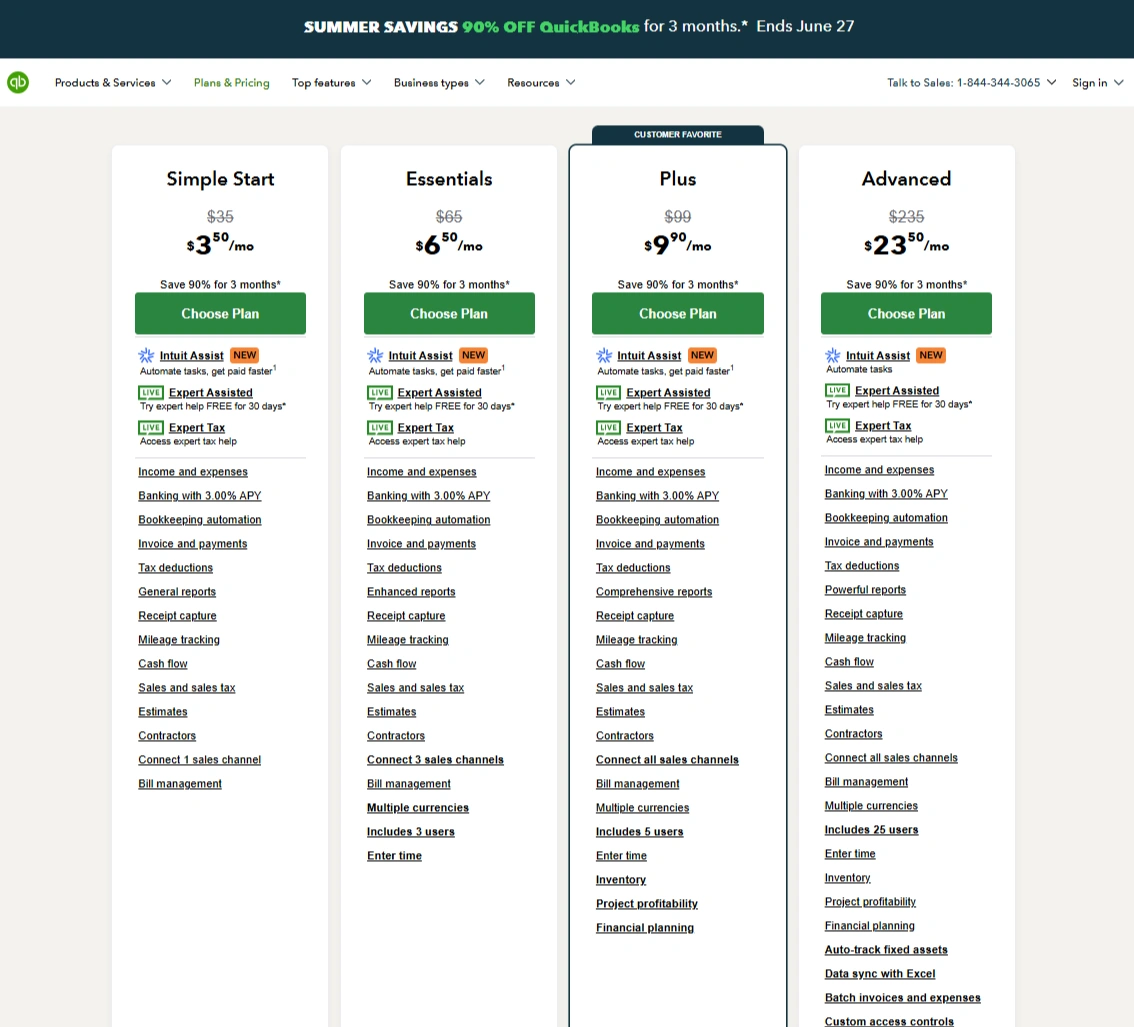Click the NEW badge in Plus plan

(x=702, y=355)
